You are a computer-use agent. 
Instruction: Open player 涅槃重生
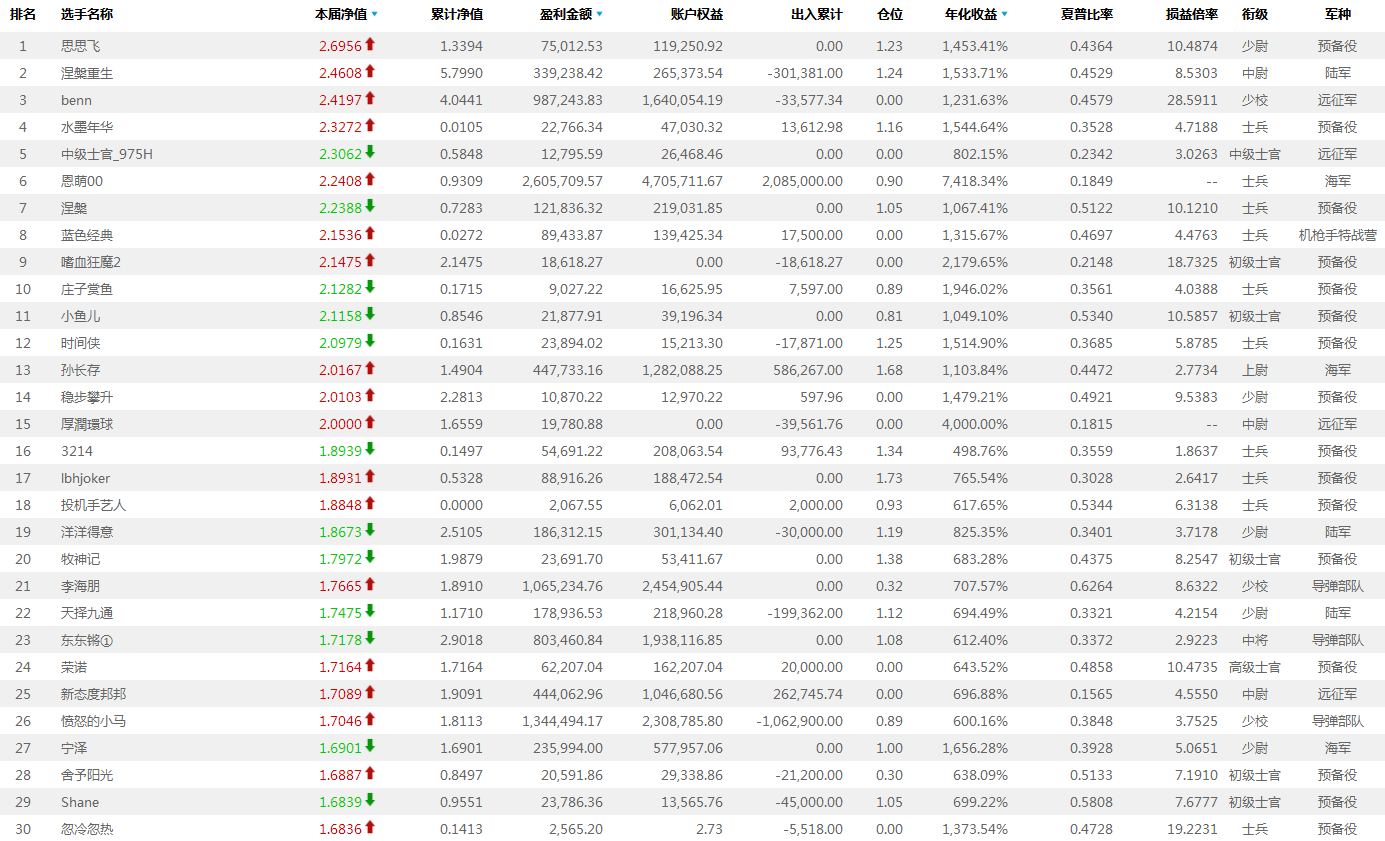87,73
